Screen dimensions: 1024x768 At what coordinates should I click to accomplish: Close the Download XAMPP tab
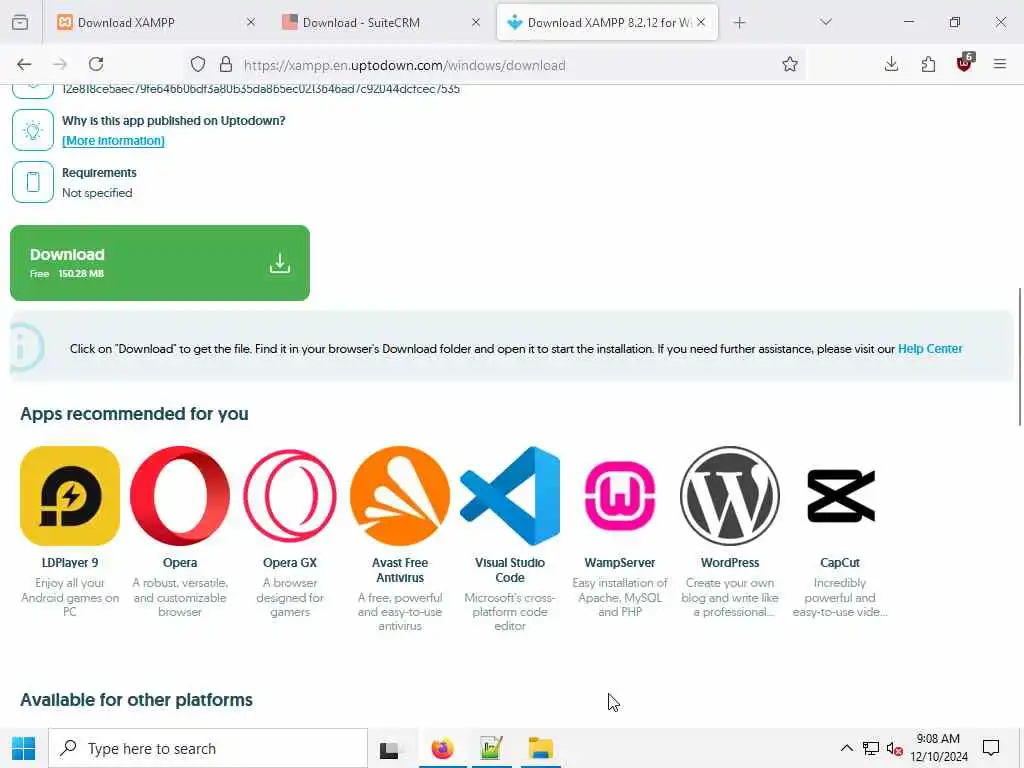251,22
